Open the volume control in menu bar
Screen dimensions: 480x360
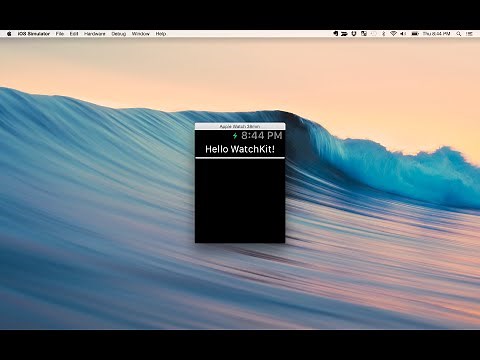point(403,34)
